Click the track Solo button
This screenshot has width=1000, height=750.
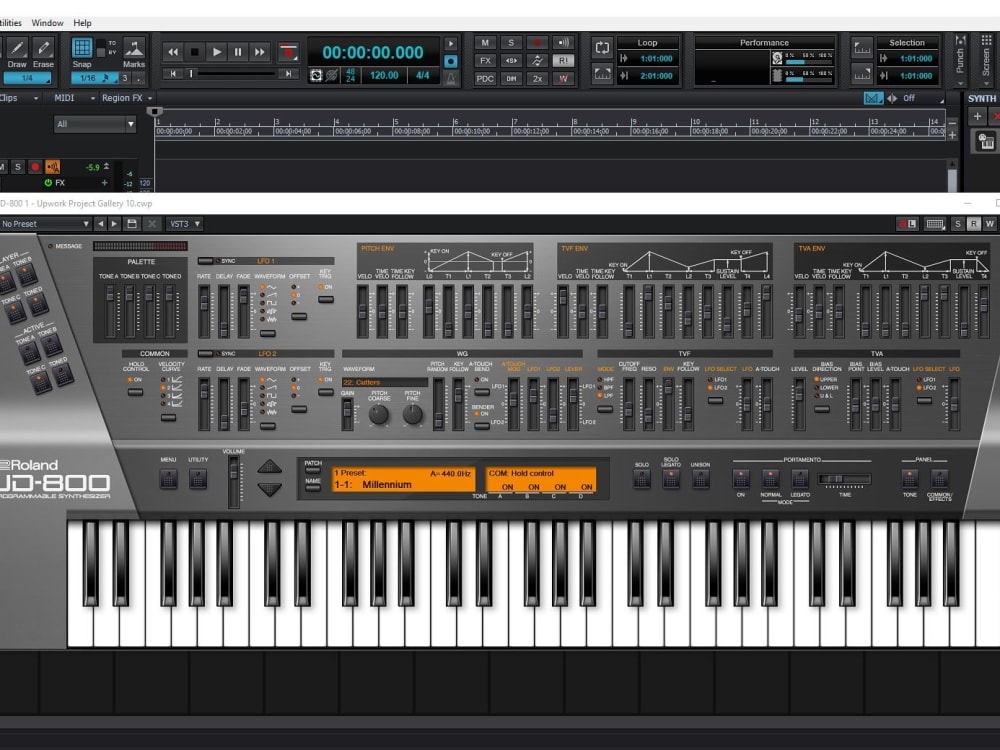coord(18,167)
